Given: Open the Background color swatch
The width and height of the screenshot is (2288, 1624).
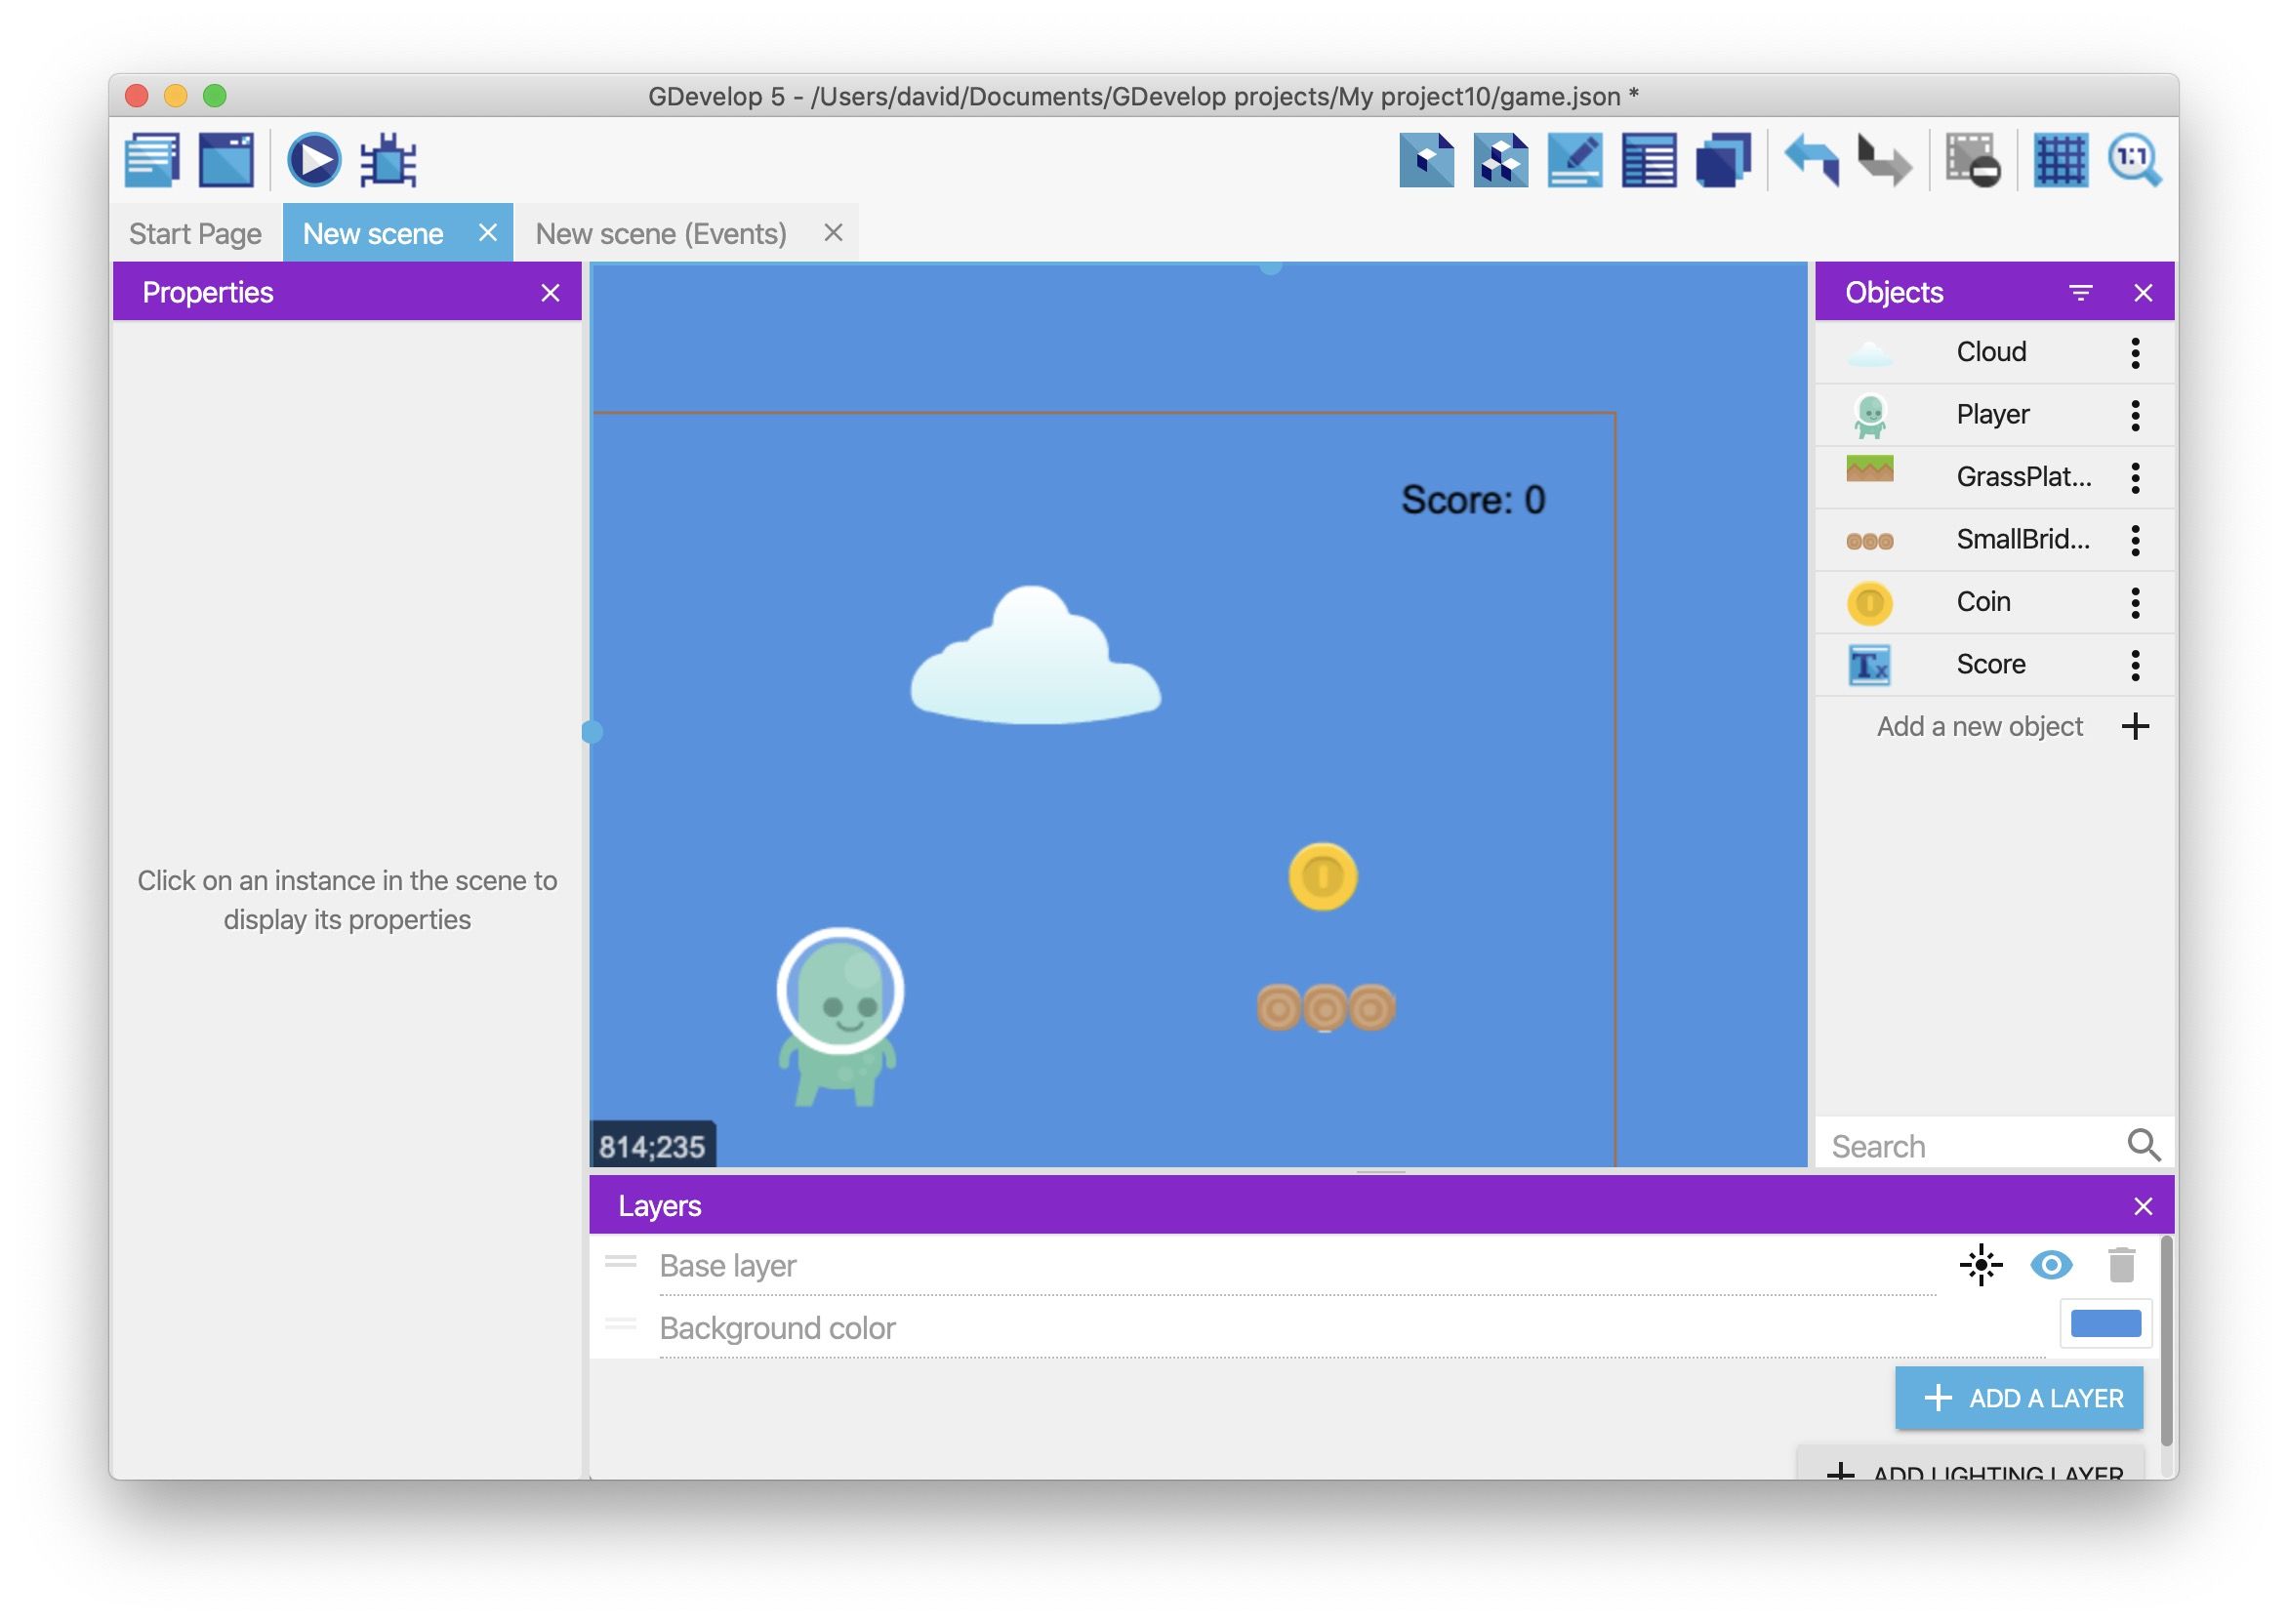Looking at the screenshot, I should click(x=2105, y=1324).
